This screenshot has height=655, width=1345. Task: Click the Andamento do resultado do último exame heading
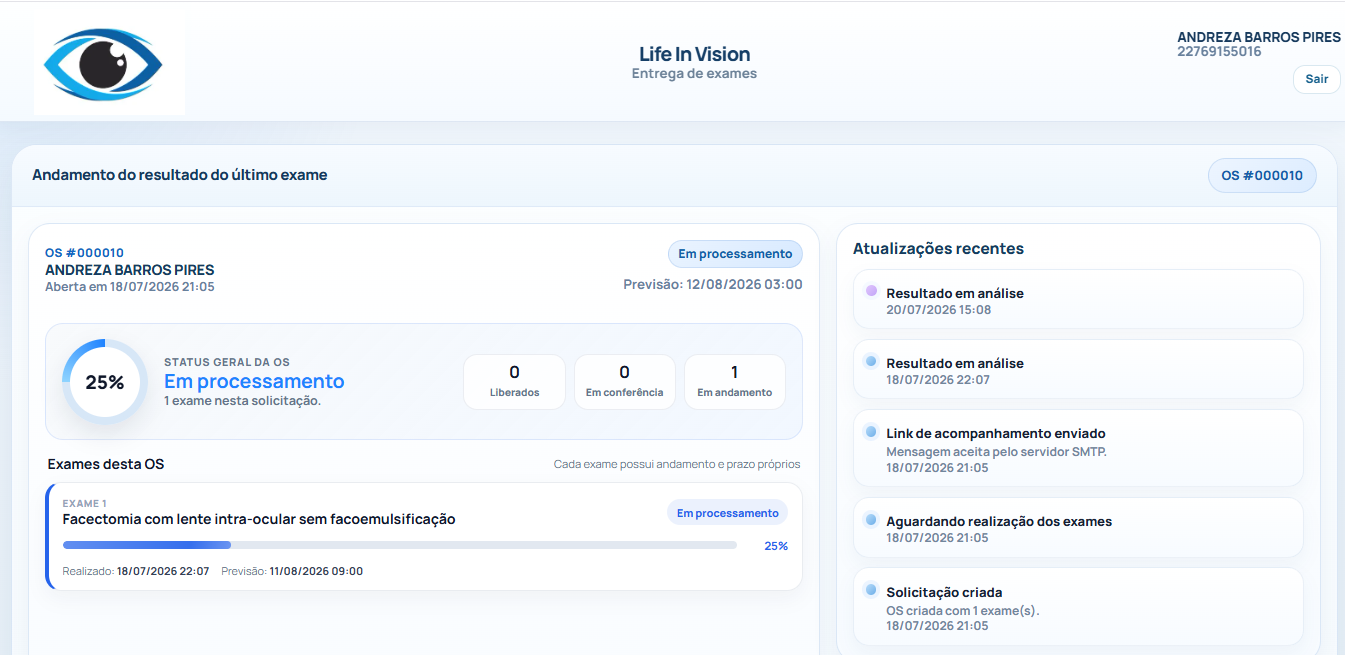[180, 175]
